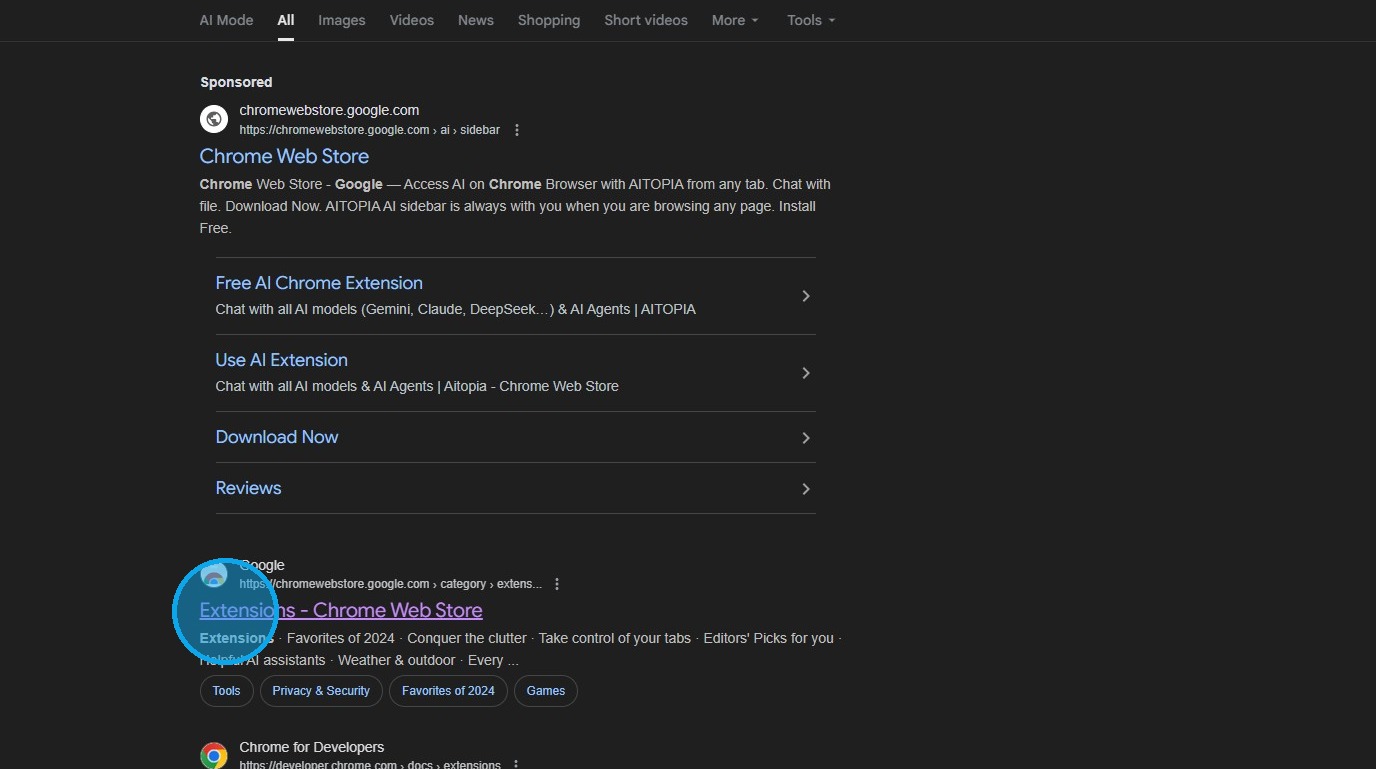Click the Privacy & Security chip
The image size is (1376, 769).
pyautogui.click(x=321, y=691)
